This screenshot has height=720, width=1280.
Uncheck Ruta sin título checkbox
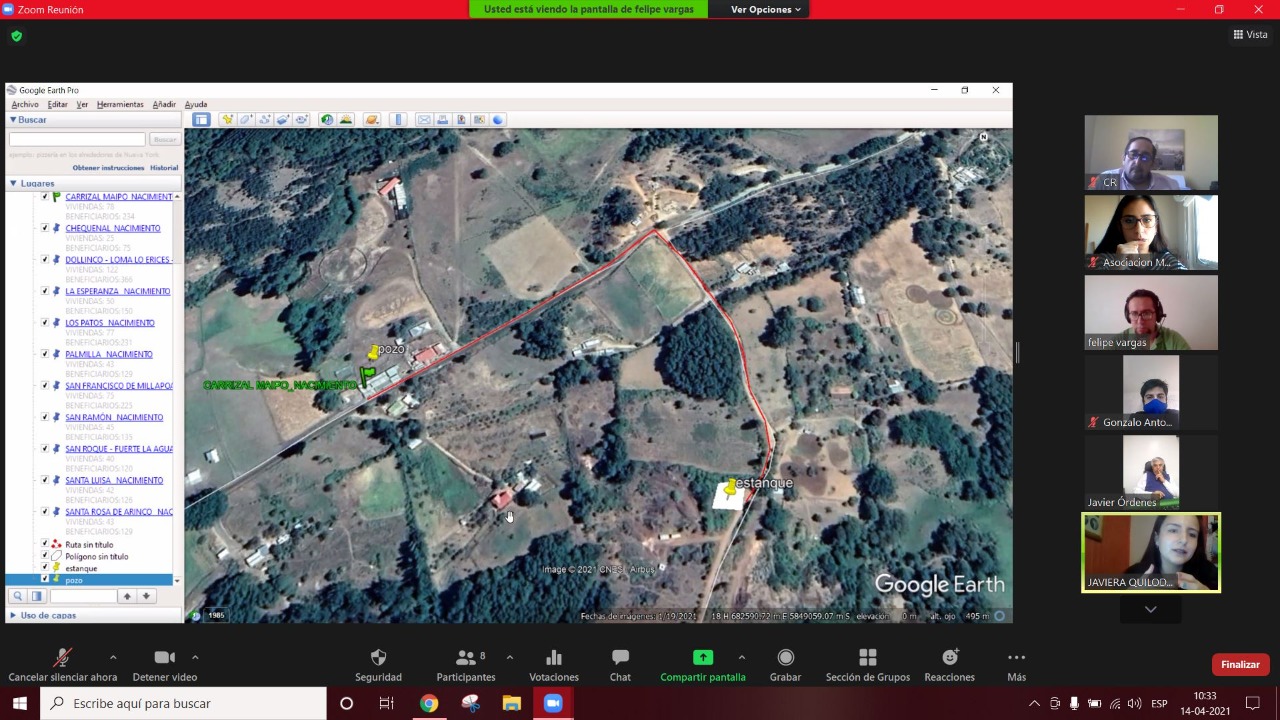tap(45, 544)
